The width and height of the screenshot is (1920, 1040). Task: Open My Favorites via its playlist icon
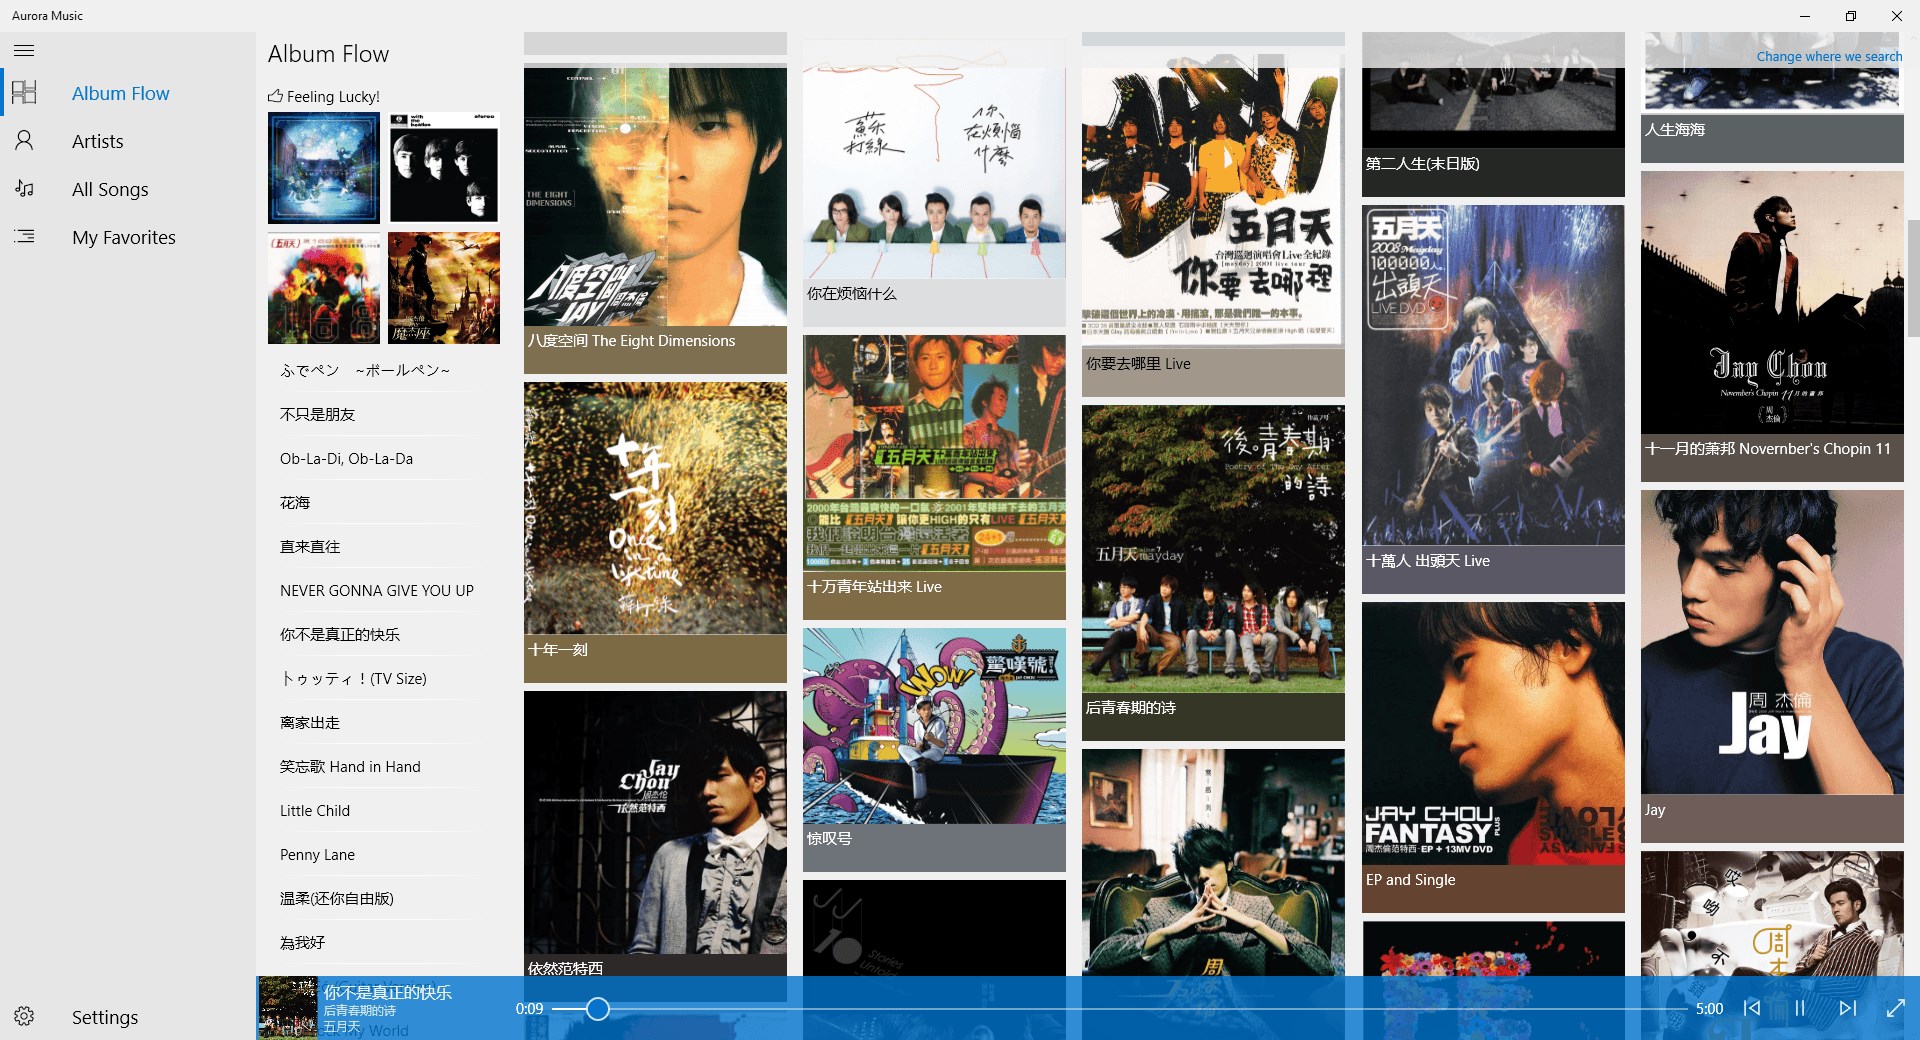pyautogui.click(x=24, y=236)
